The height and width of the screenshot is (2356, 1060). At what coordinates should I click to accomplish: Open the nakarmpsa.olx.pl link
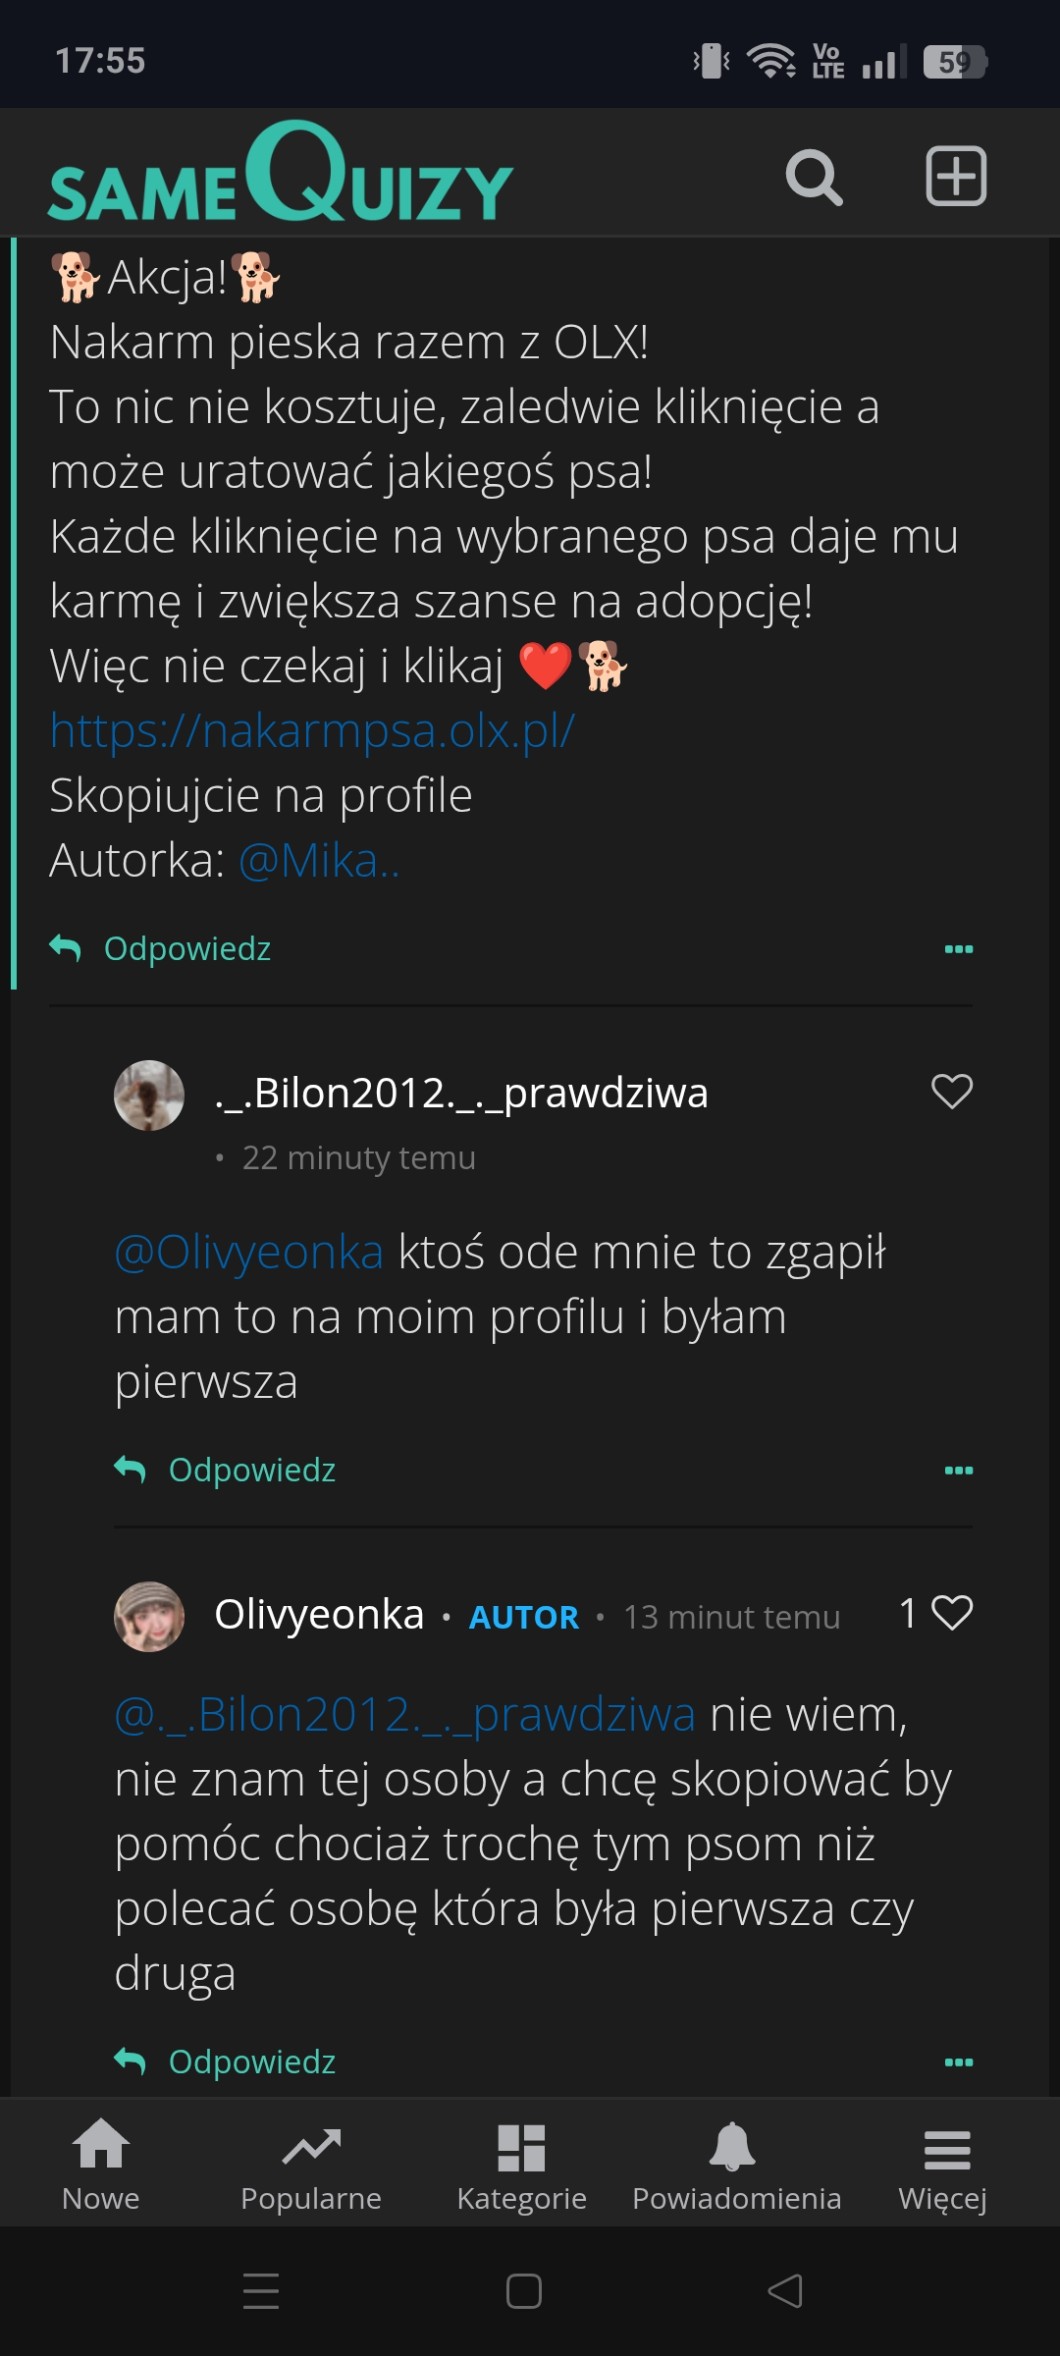click(312, 731)
